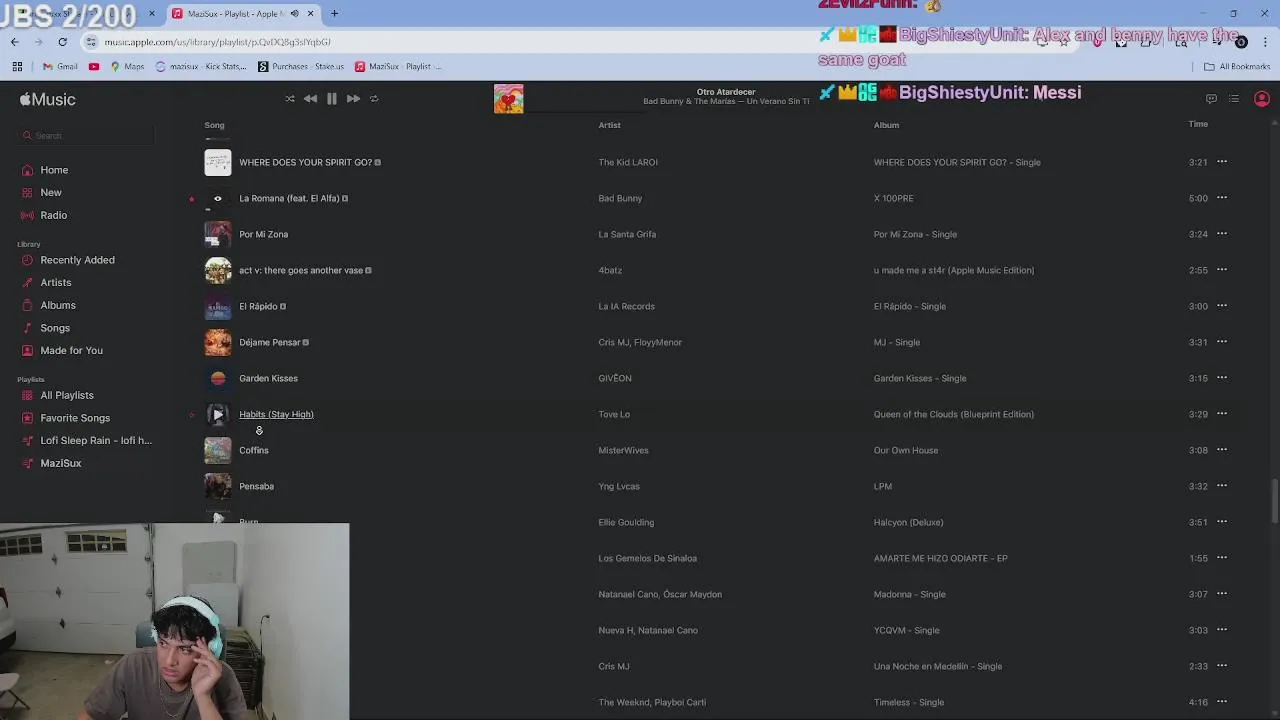1280x720 pixels.
Task: Click the playlist vertical scrollbar
Action: [x=1274, y=500]
